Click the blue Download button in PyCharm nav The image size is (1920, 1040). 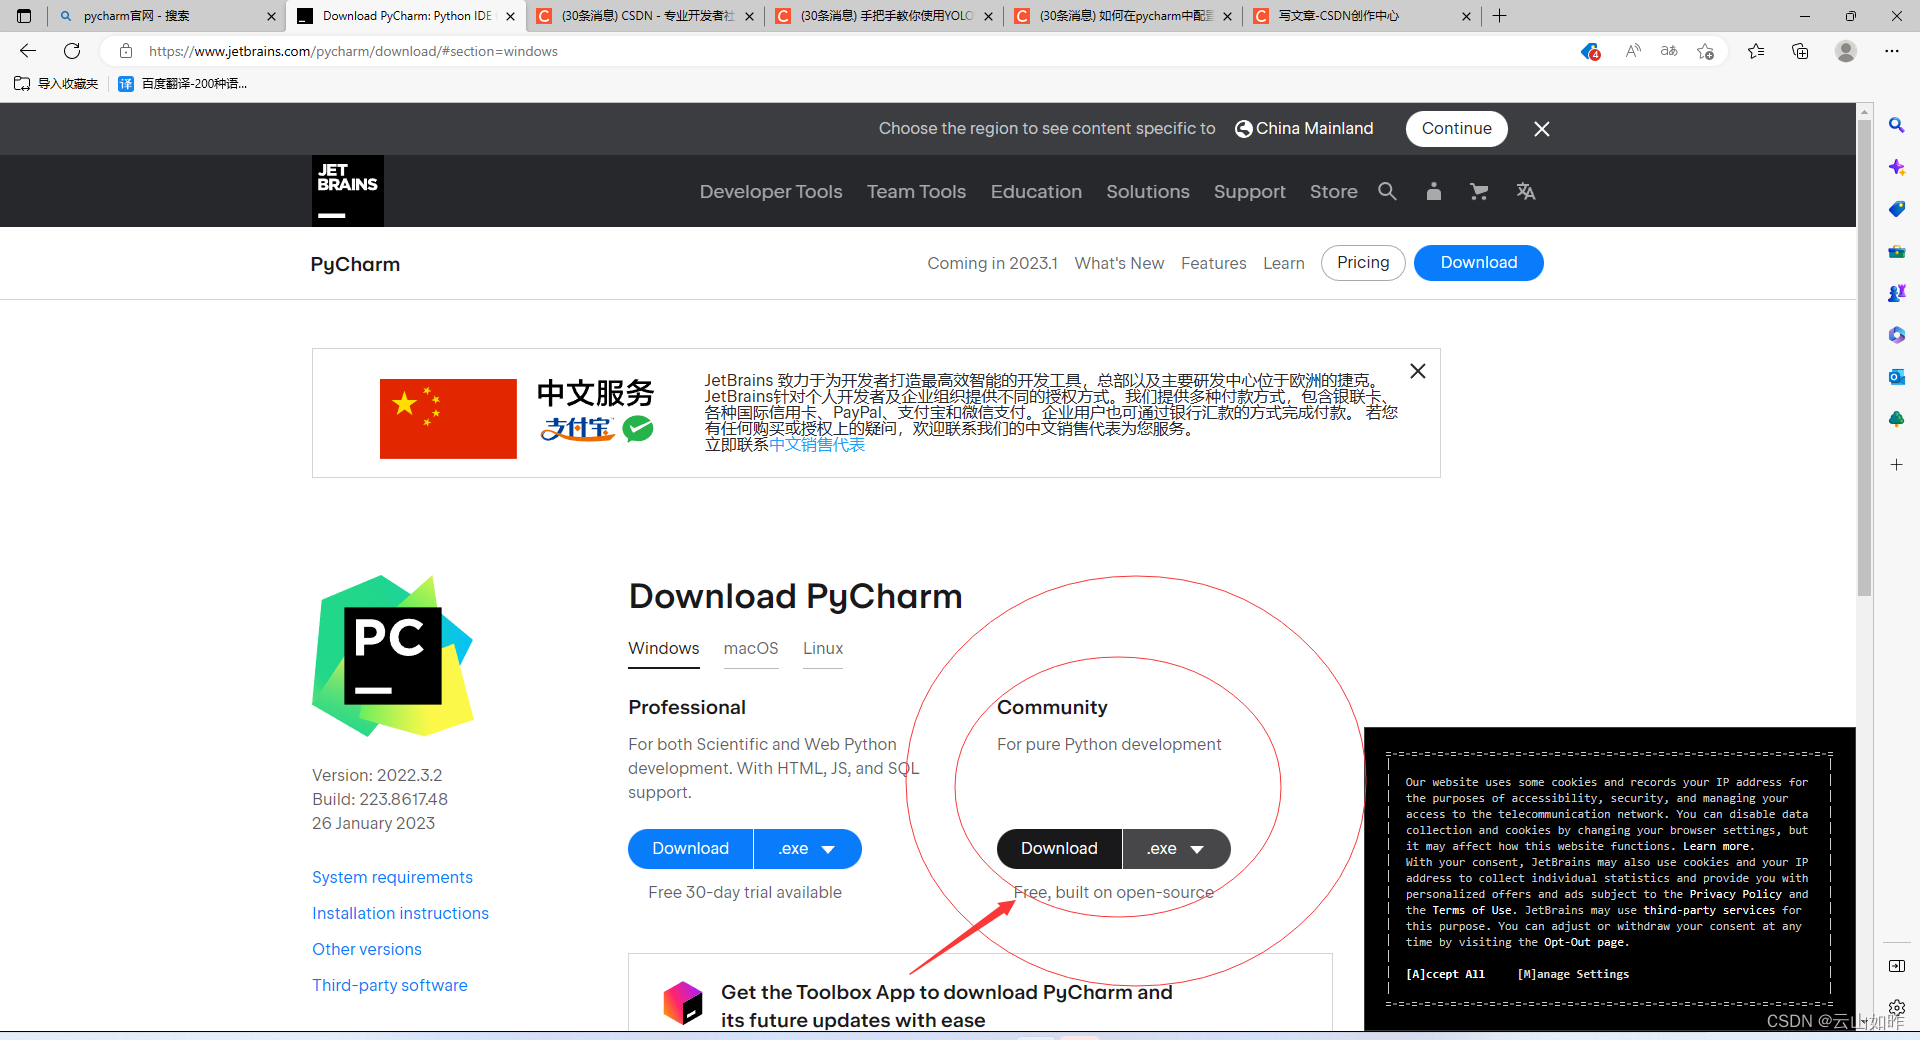1478,262
